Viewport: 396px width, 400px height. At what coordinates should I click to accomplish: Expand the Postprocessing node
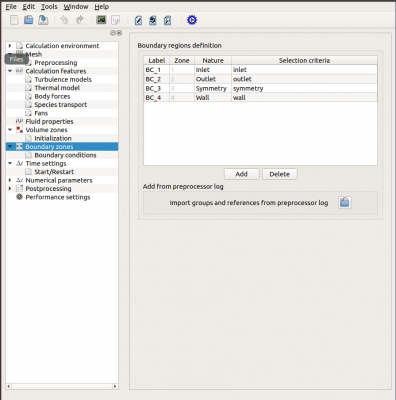point(10,188)
